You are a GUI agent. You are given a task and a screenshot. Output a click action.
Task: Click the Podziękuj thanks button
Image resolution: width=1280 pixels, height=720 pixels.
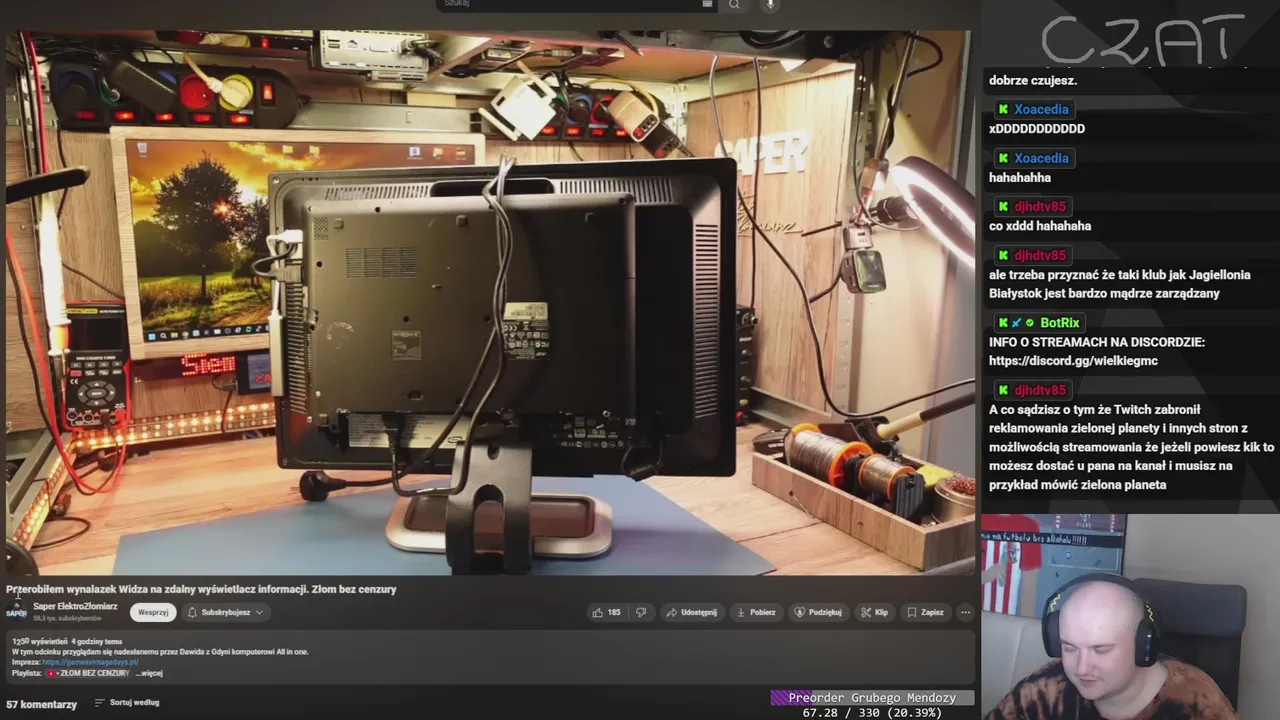coord(818,612)
